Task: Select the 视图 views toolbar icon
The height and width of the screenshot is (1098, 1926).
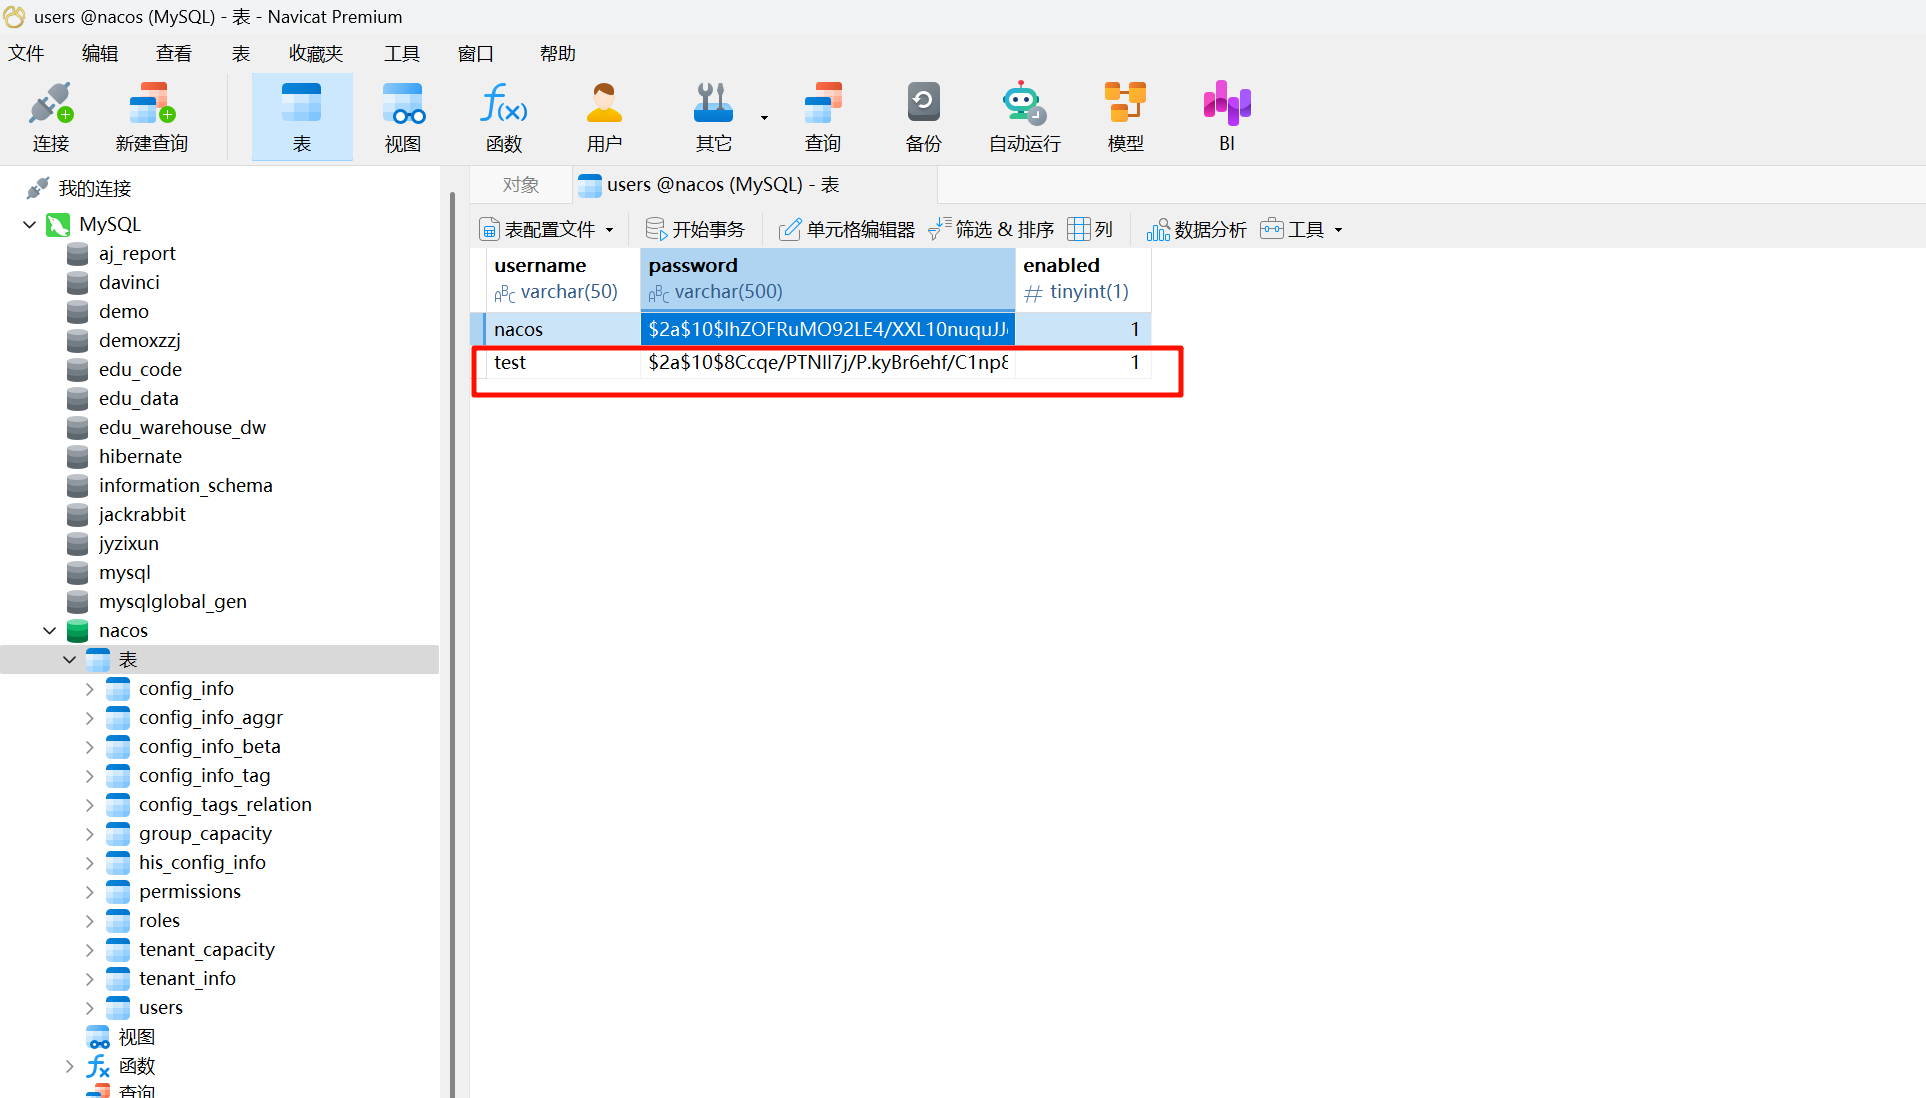Action: [x=403, y=105]
